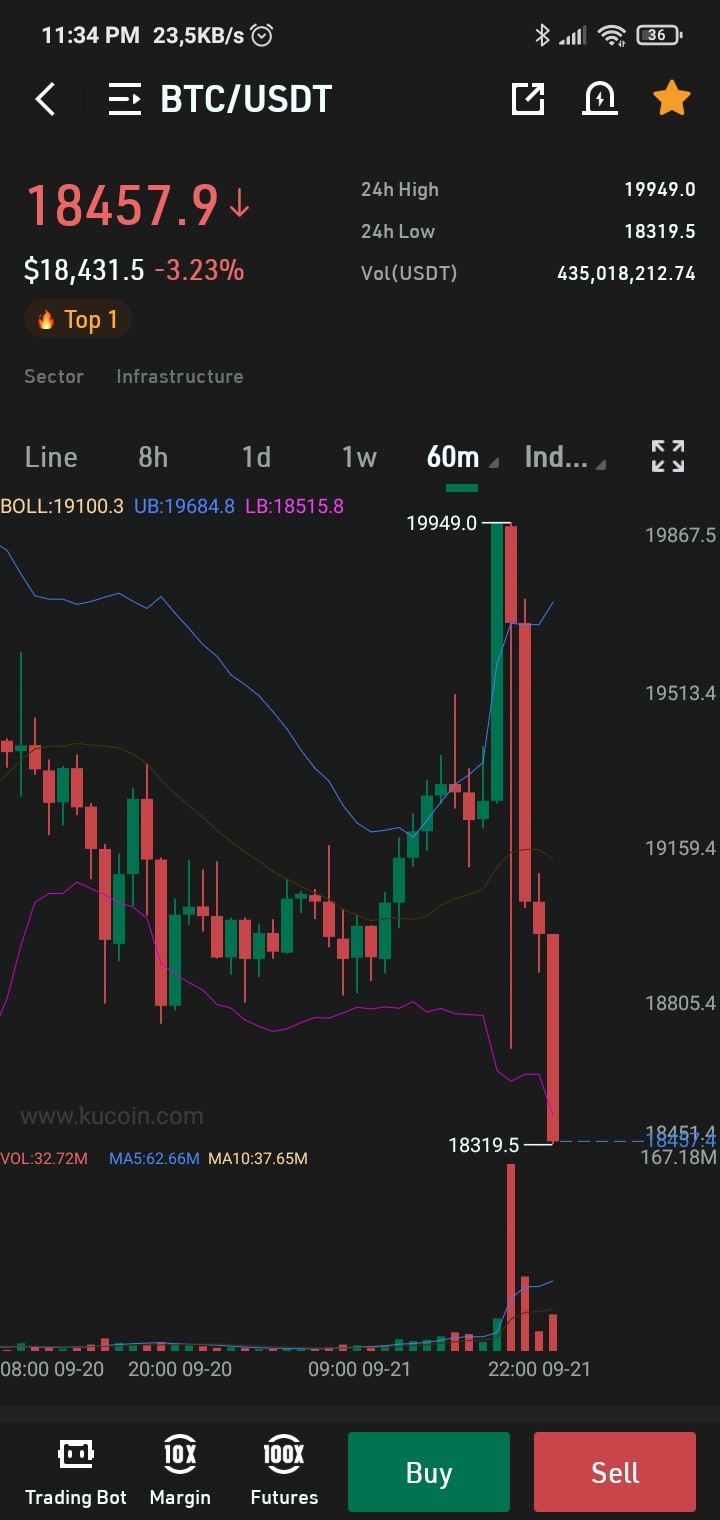Screen dimensions: 720x1520
Task: Expand the Indicators dropdown
Action: pyautogui.click(x=564, y=458)
